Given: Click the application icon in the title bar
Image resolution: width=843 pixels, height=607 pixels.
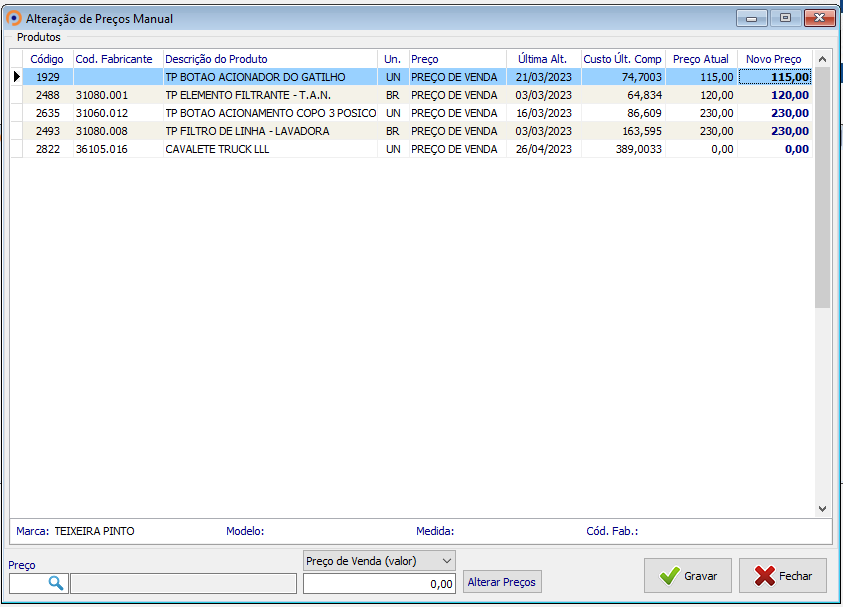Looking at the screenshot, I should coord(14,18).
